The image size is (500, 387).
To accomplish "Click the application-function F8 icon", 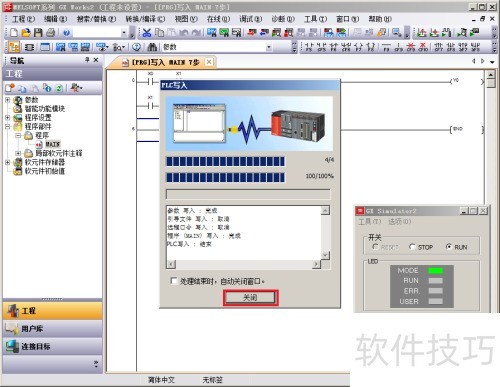I will tap(371, 47).
